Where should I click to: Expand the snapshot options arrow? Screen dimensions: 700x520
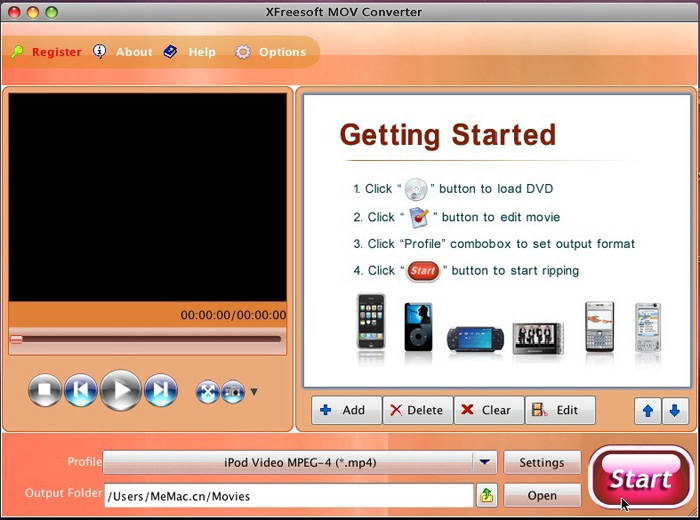click(254, 392)
